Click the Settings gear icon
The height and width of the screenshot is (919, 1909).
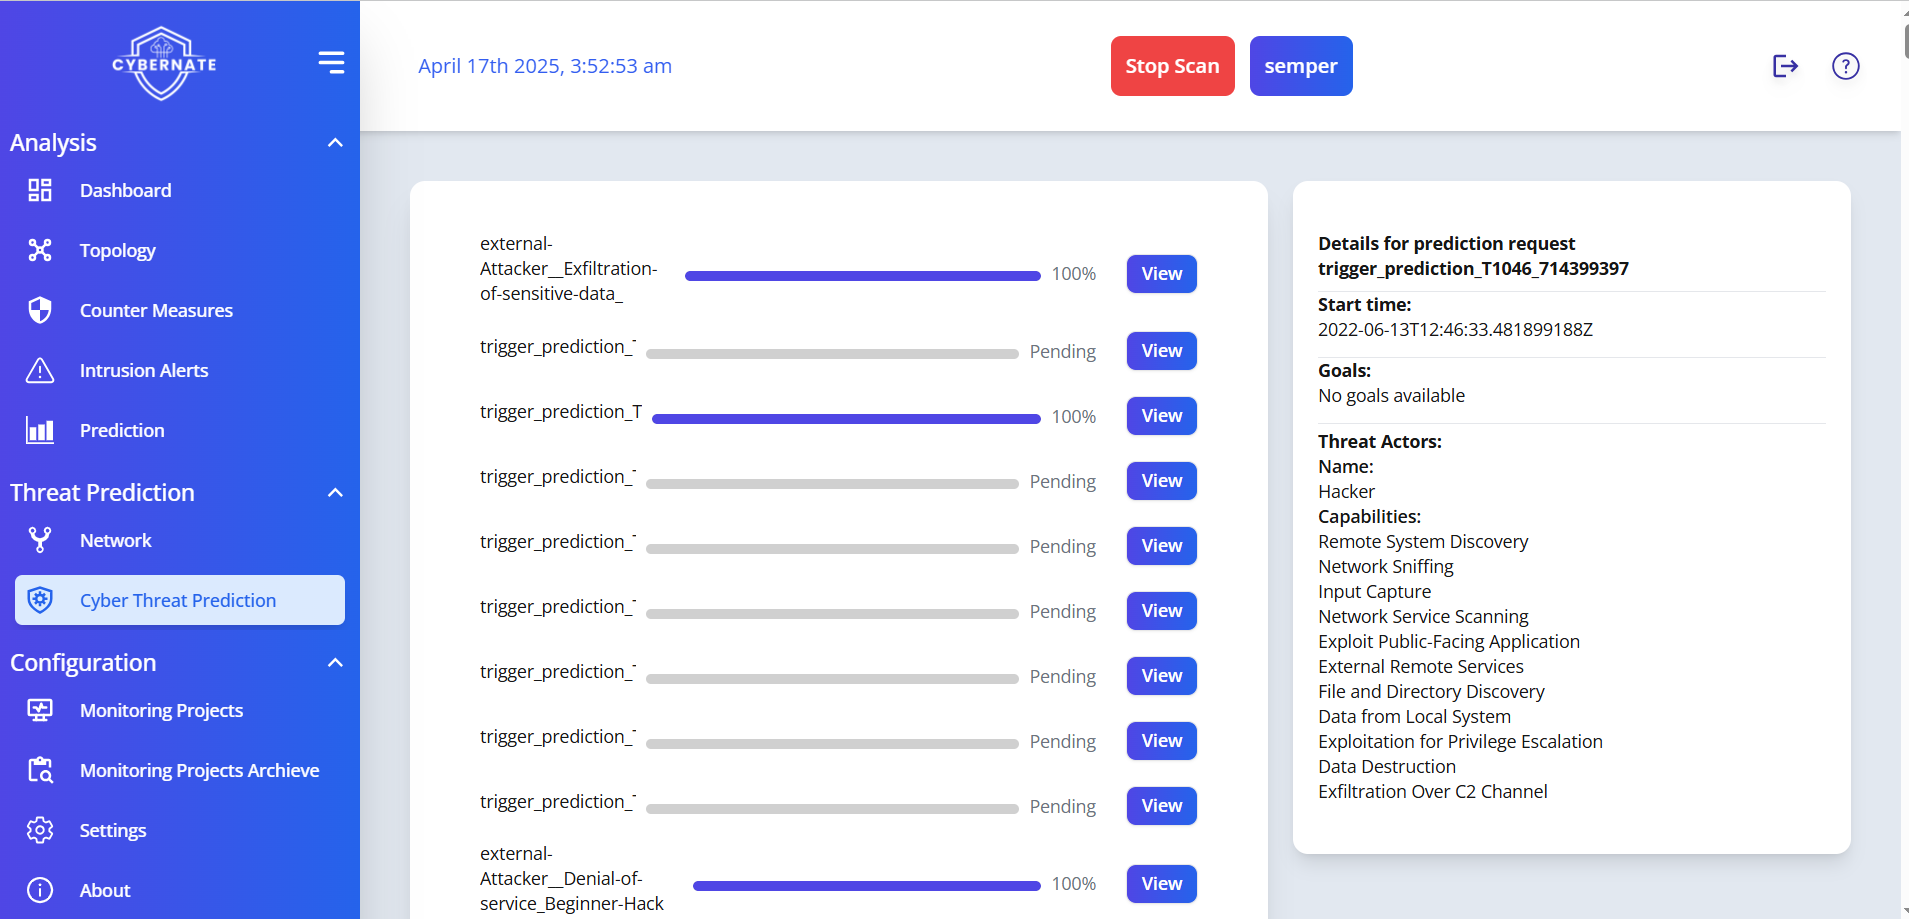point(40,830)
